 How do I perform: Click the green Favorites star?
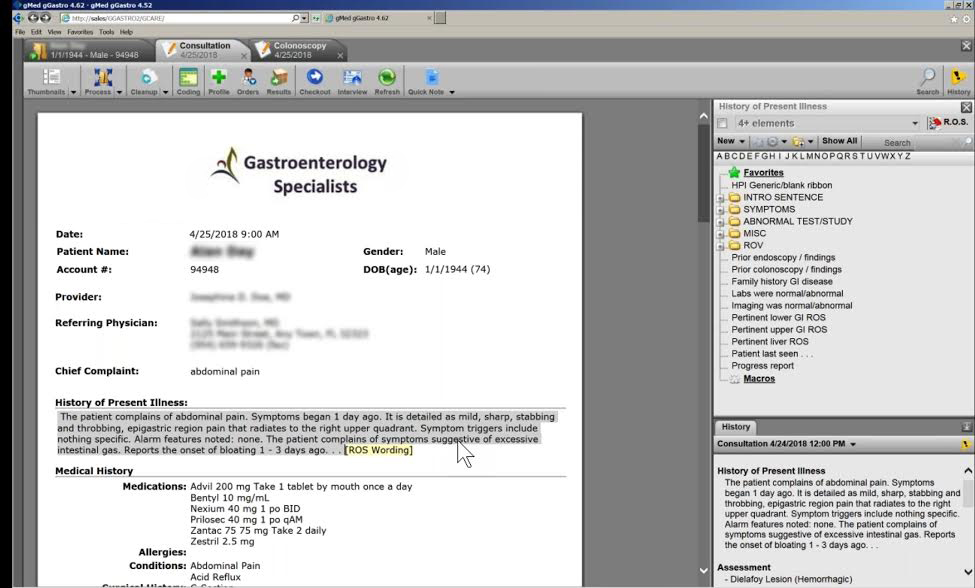click(x=734, y=172)
